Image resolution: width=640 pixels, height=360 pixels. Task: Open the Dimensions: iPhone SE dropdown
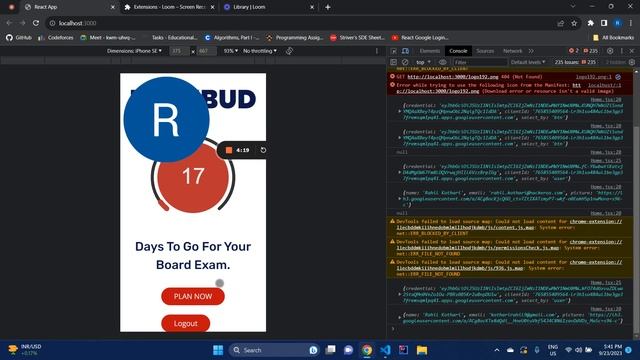(x=134, y=51)
